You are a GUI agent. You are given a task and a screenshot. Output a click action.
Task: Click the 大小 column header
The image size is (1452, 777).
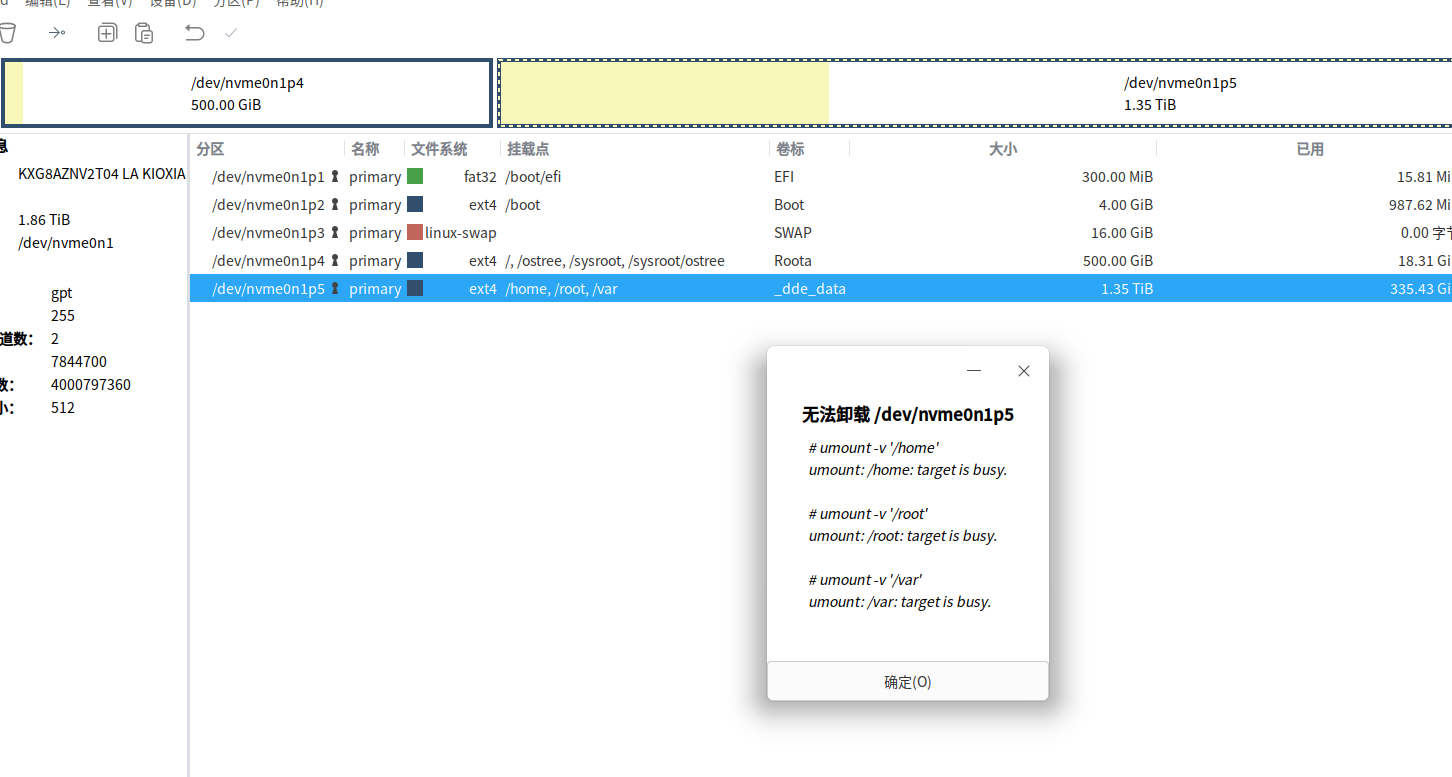1003,149
